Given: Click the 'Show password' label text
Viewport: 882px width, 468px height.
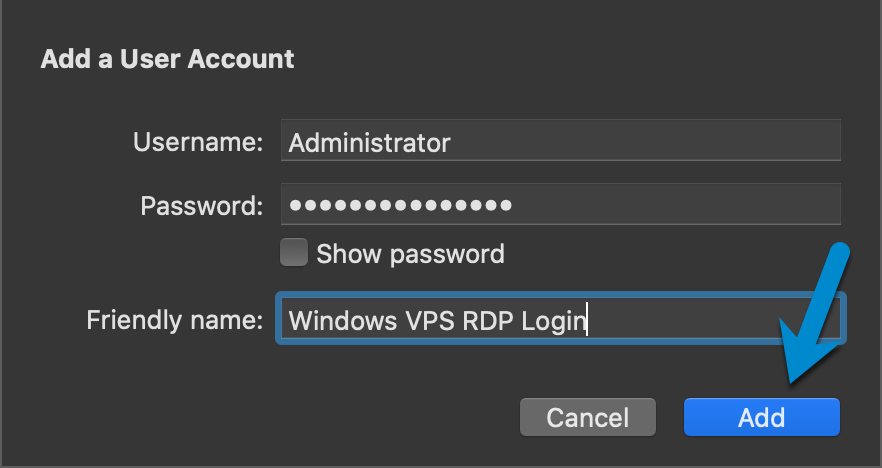Looking at the screenshot, I should (x=410, y=254).
